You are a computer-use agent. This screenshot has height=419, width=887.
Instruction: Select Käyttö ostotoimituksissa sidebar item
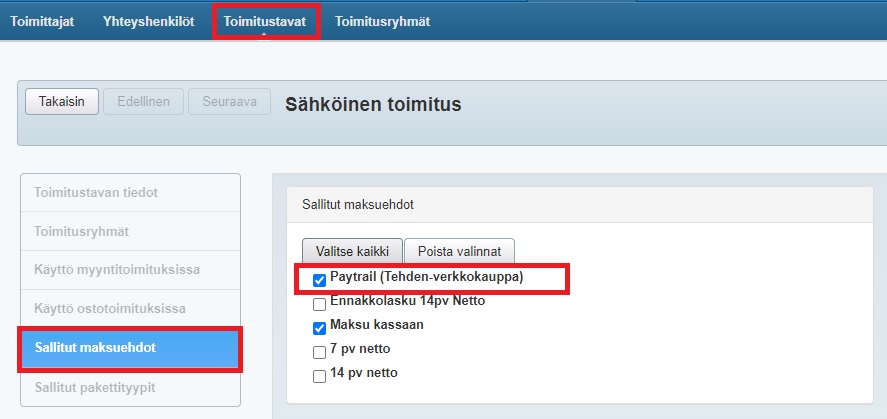(131, 309)
